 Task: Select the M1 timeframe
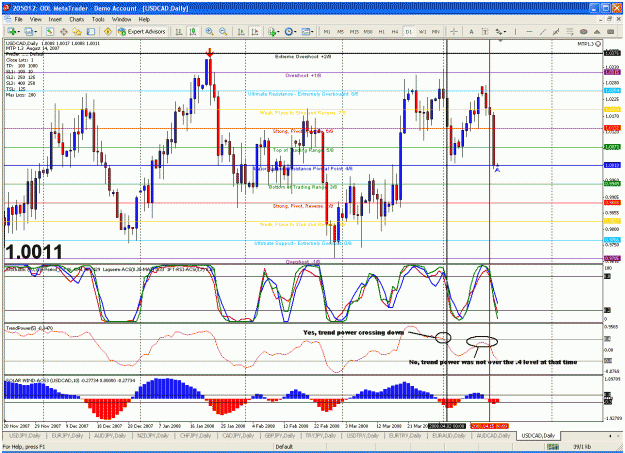click(327, 32)
